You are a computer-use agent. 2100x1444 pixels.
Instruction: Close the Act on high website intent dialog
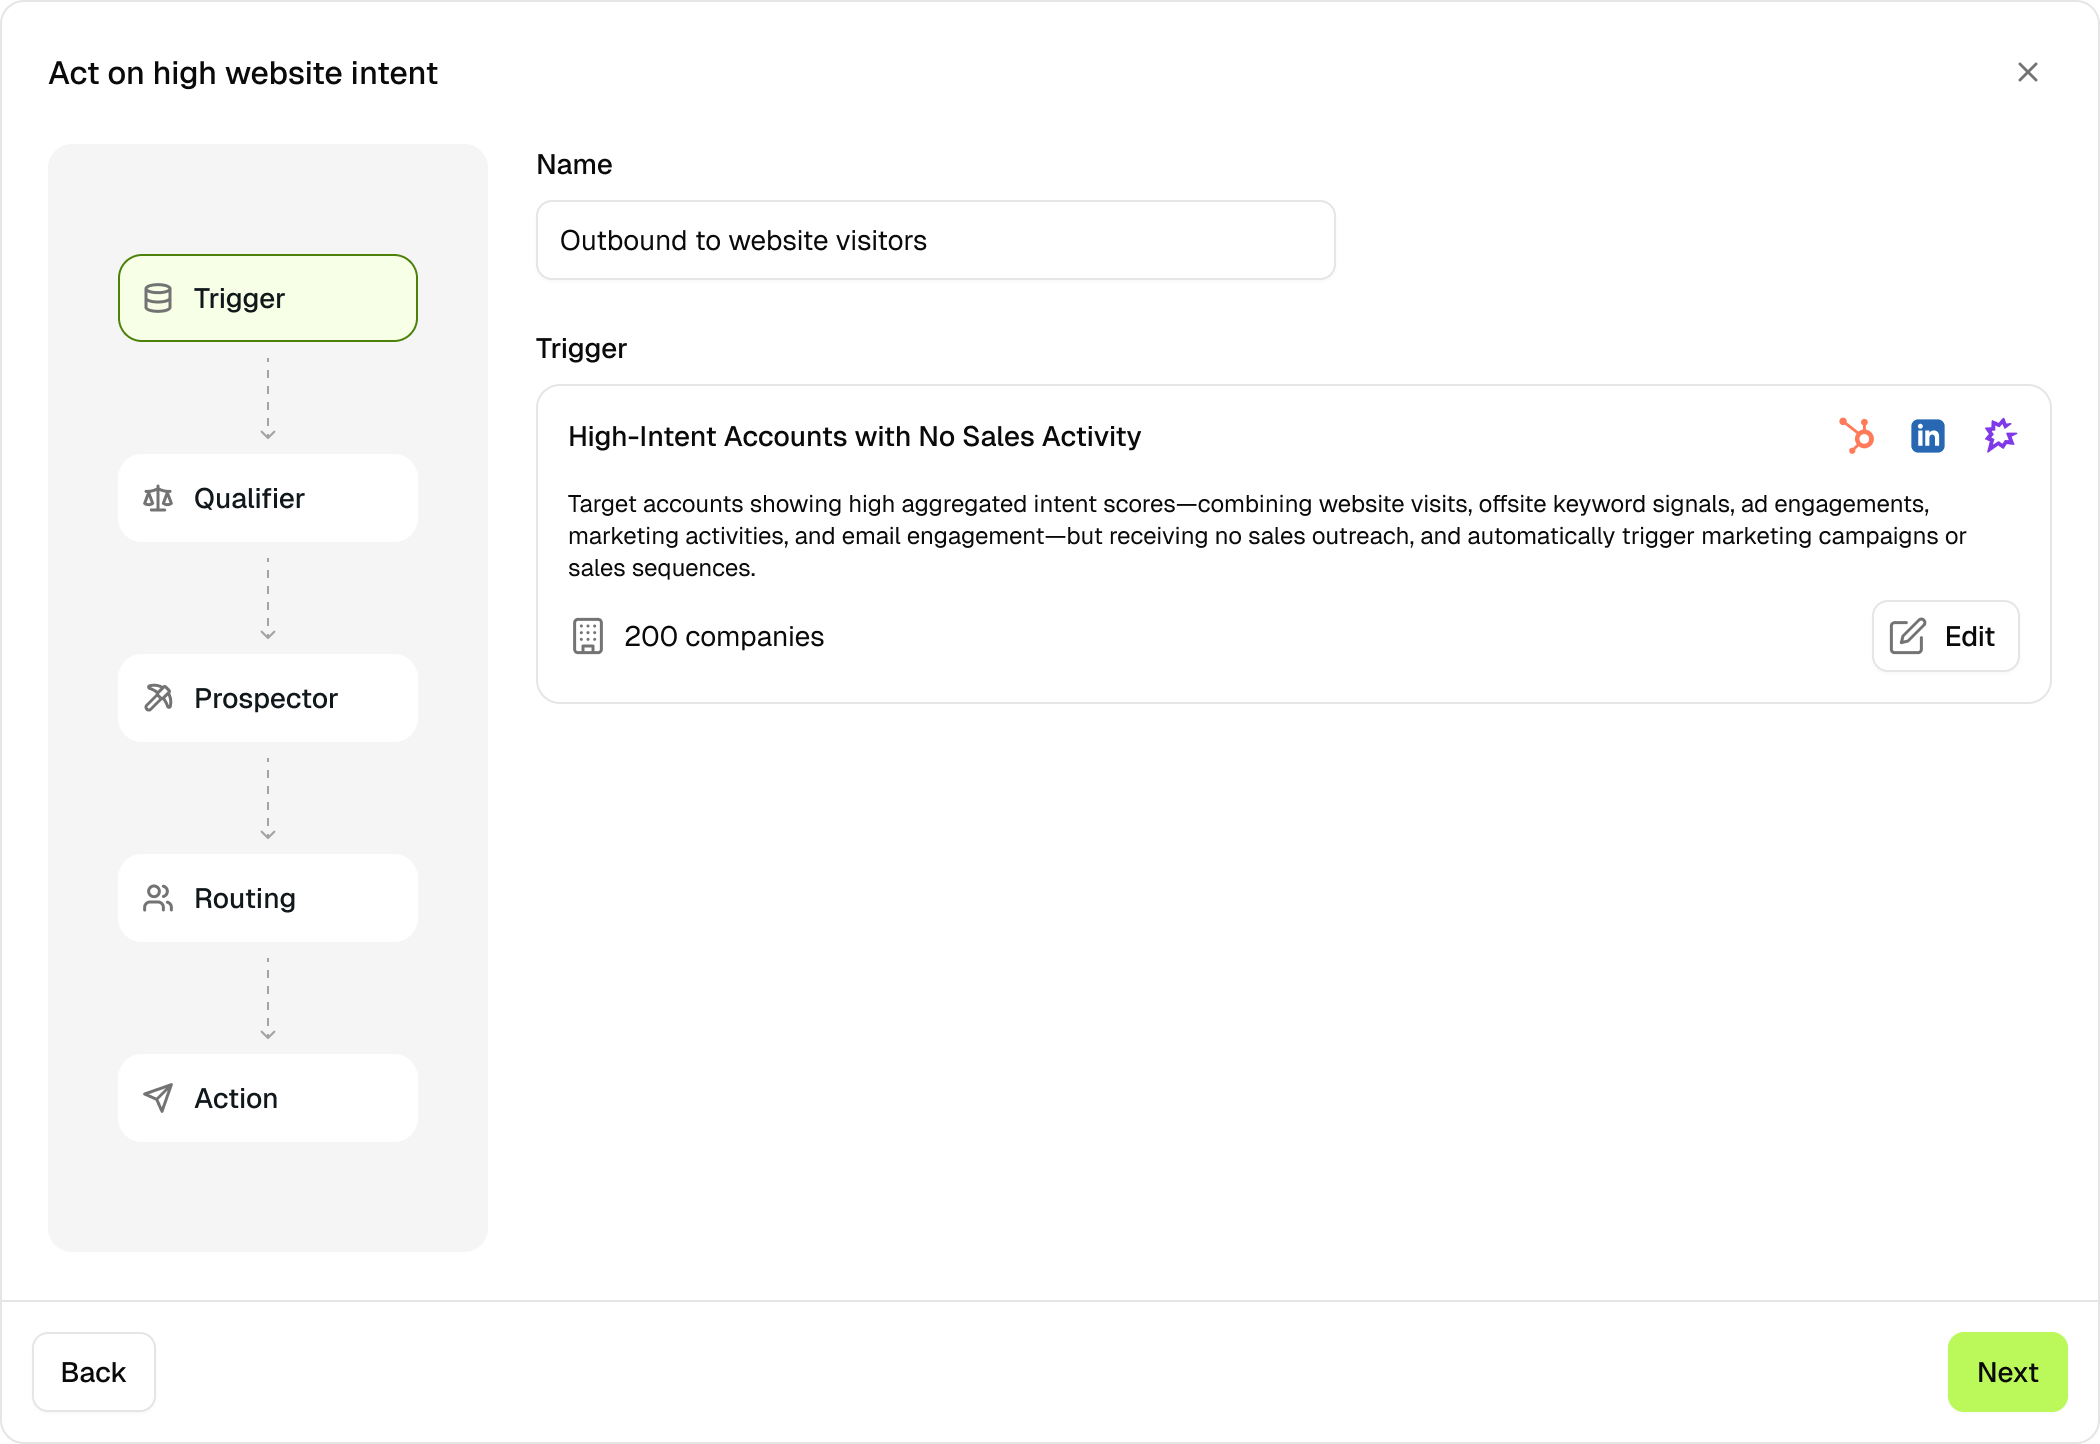[x=2027, y=72]
